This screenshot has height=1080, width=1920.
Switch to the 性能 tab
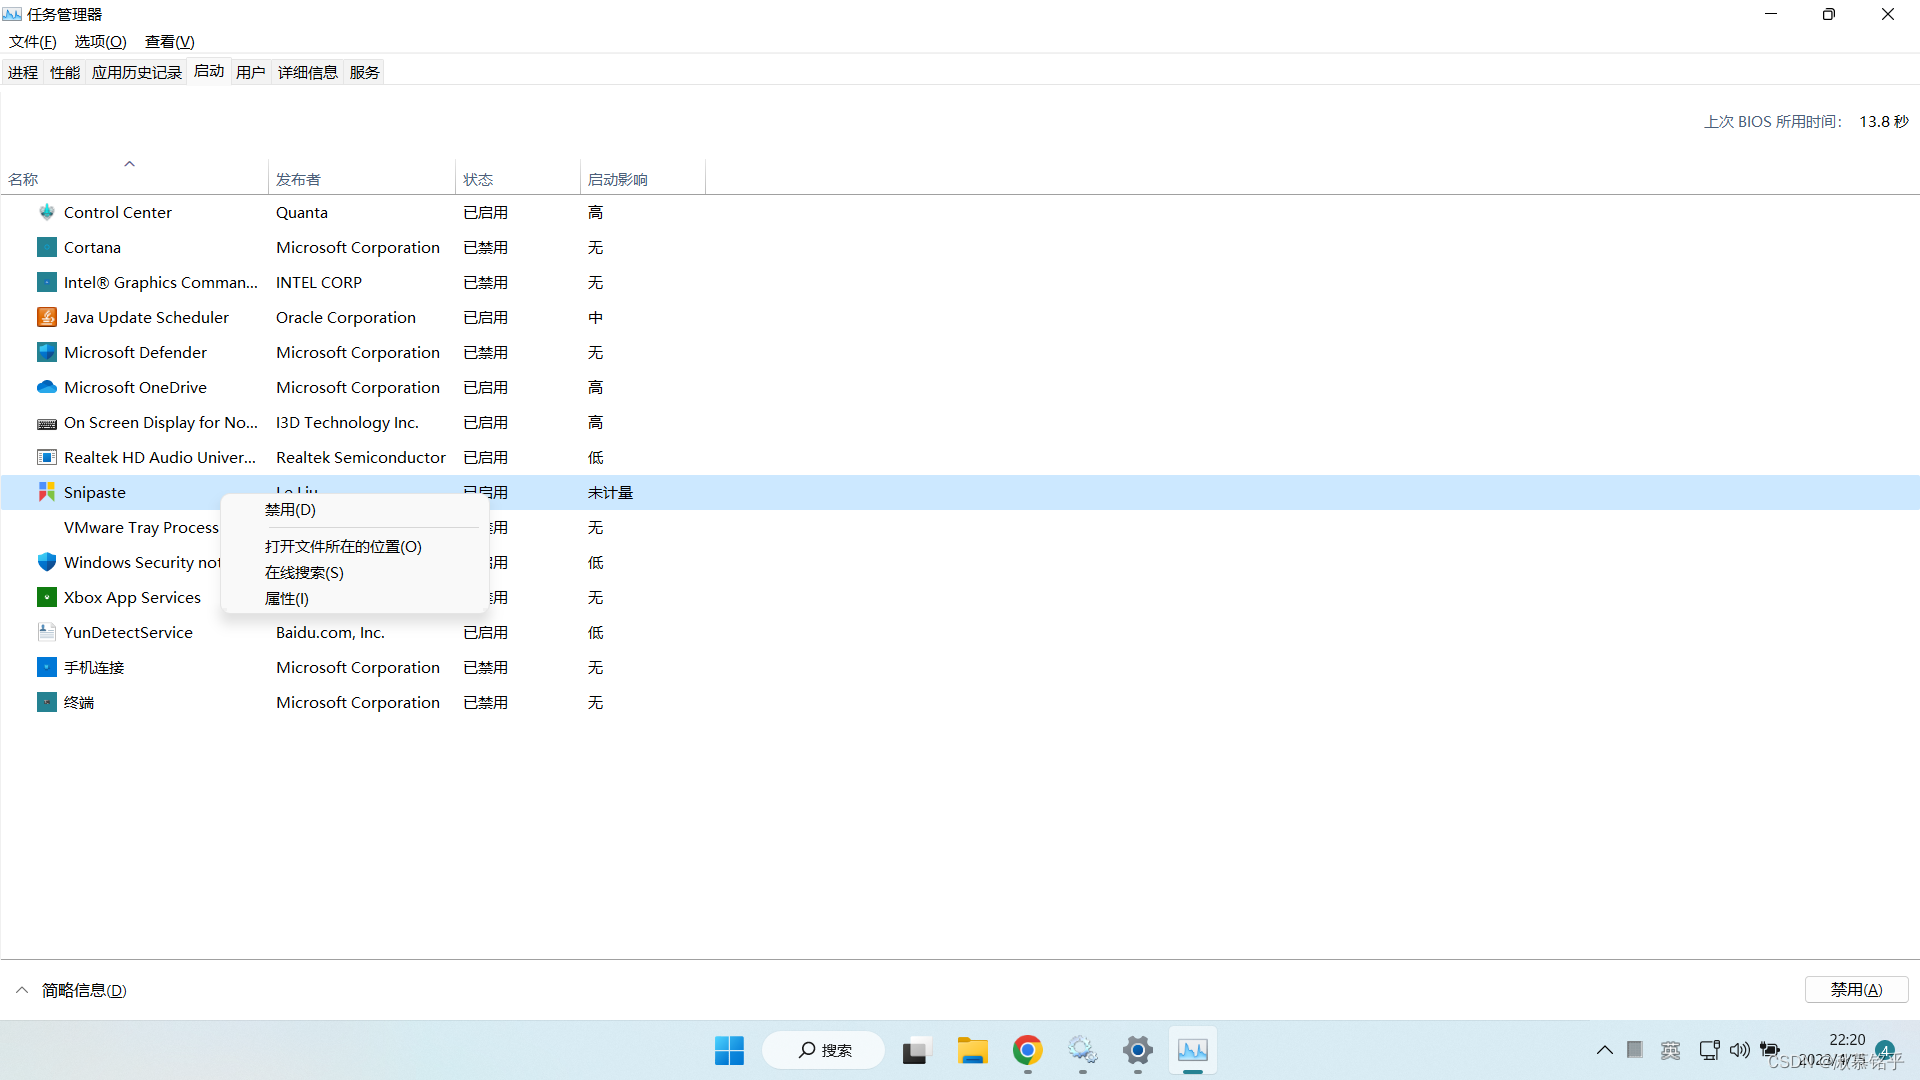pos(65,72)
